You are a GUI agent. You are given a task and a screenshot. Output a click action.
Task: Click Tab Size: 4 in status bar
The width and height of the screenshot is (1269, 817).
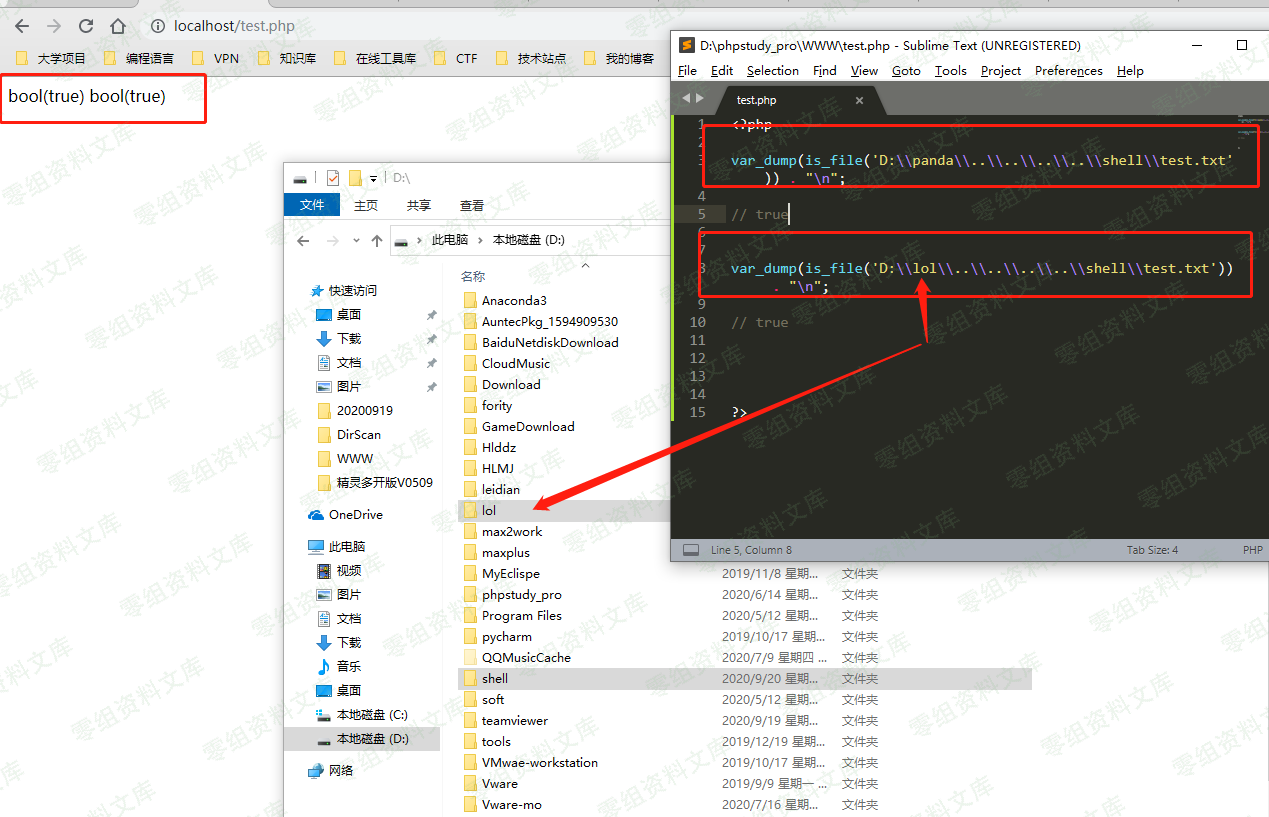tap(1152, 550)
